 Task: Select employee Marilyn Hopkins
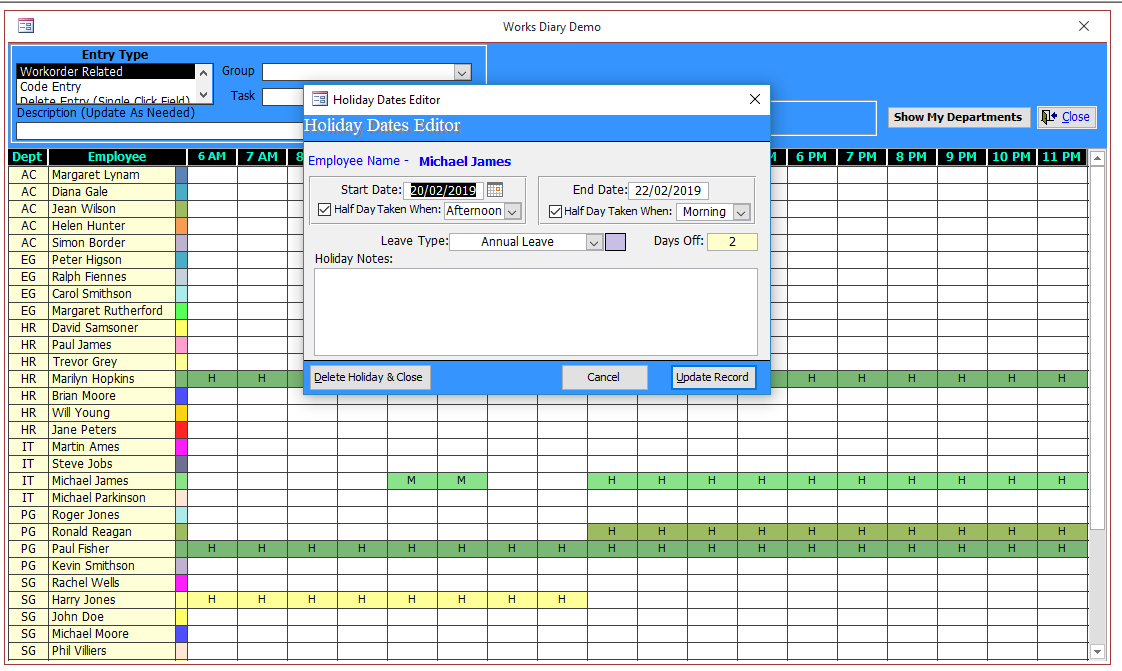pos(112,378)
